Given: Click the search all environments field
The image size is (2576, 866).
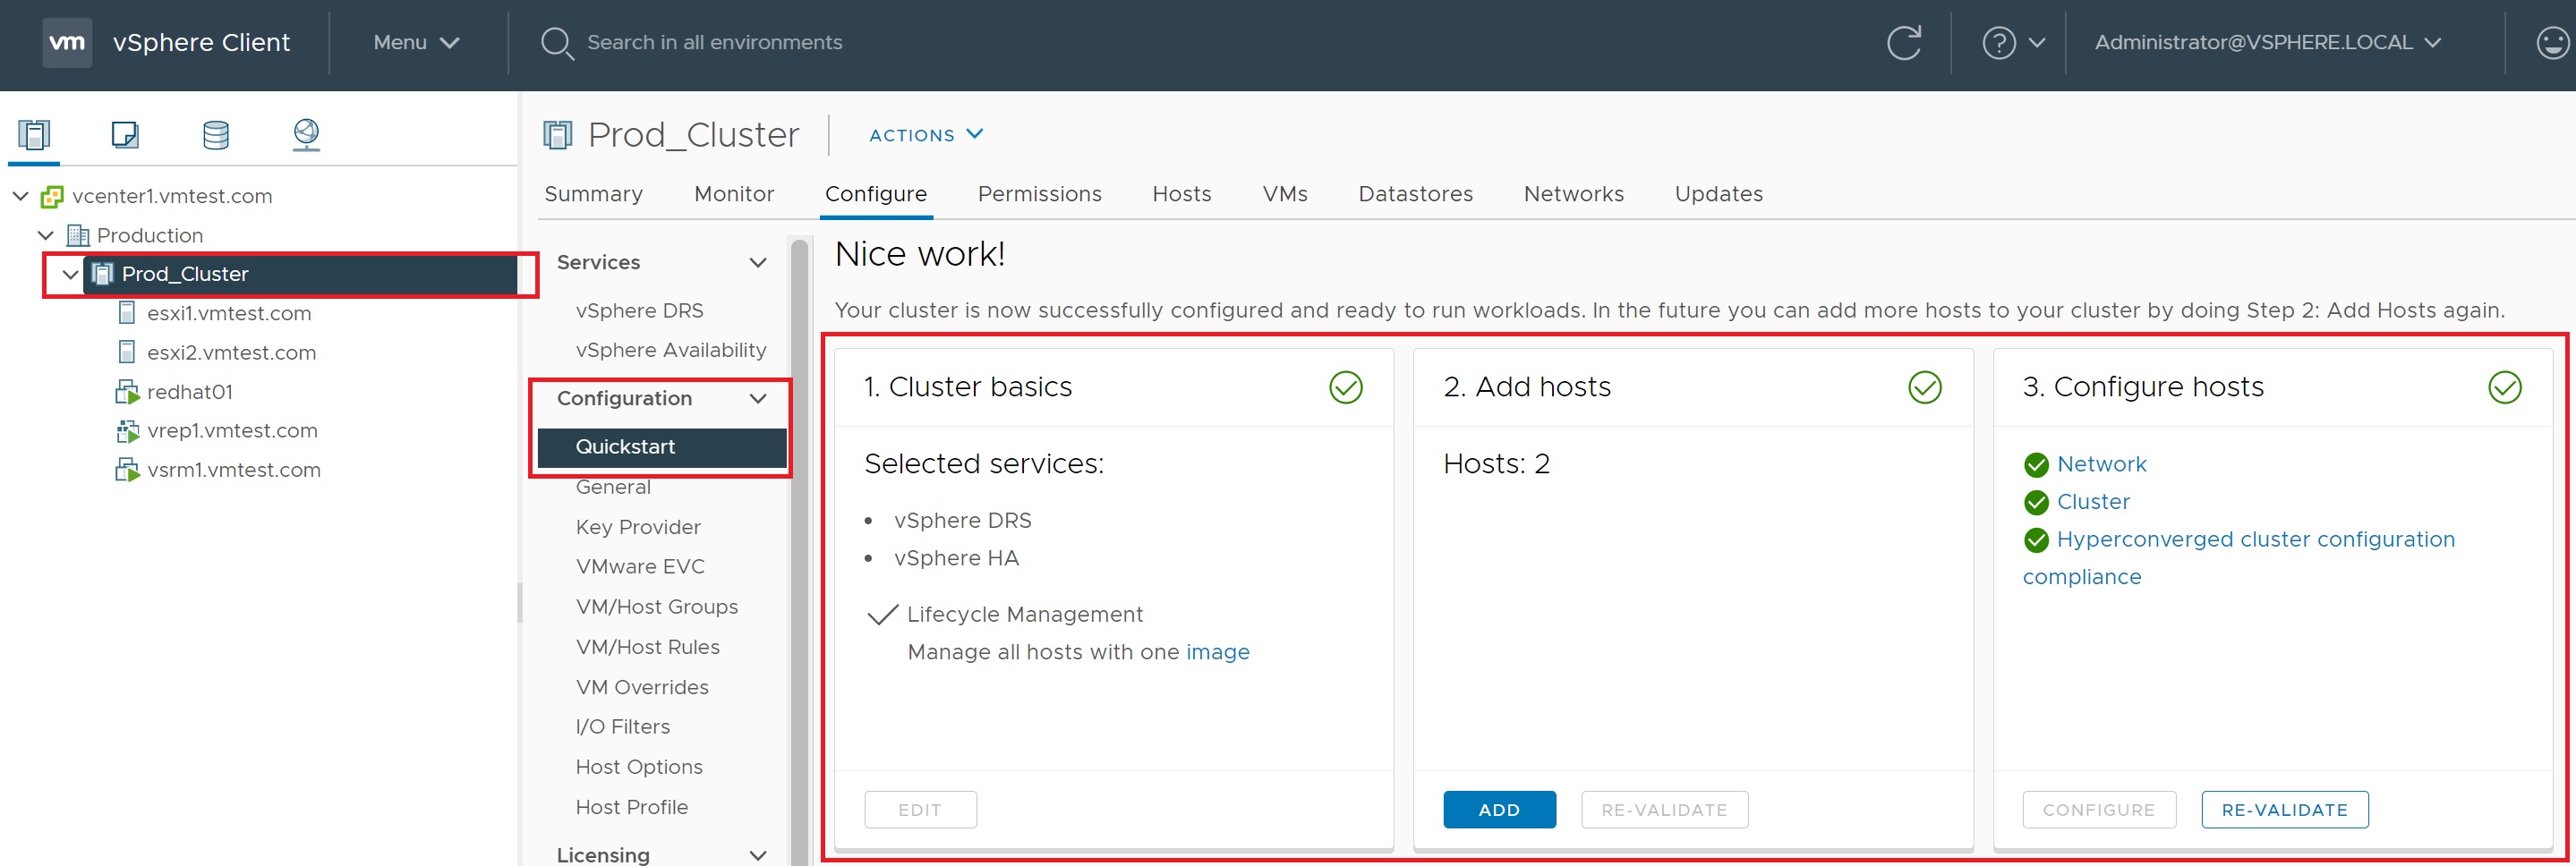Looking at the screenshot, I should point(714,43).
